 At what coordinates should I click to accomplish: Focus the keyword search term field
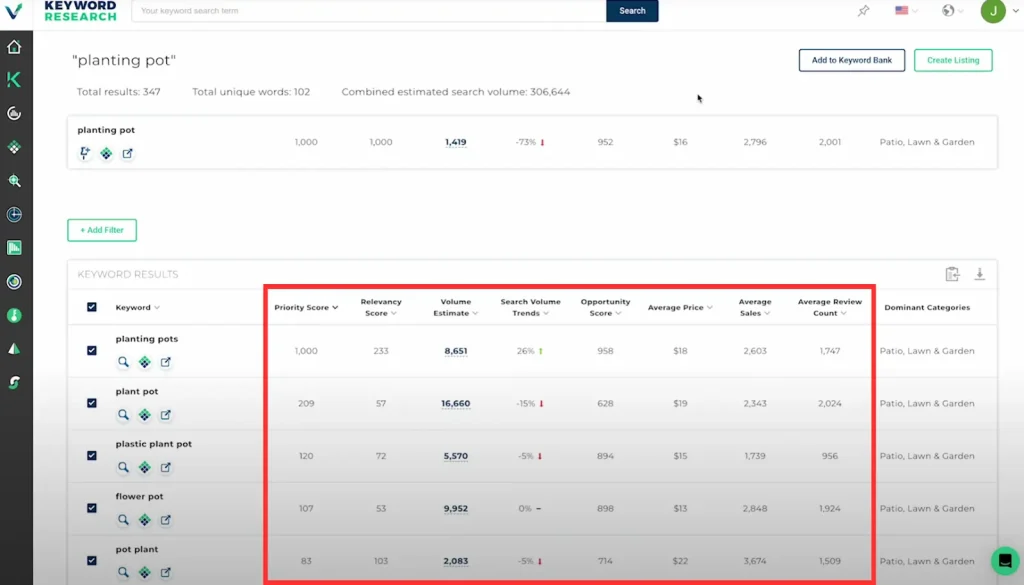pos(369,10)
